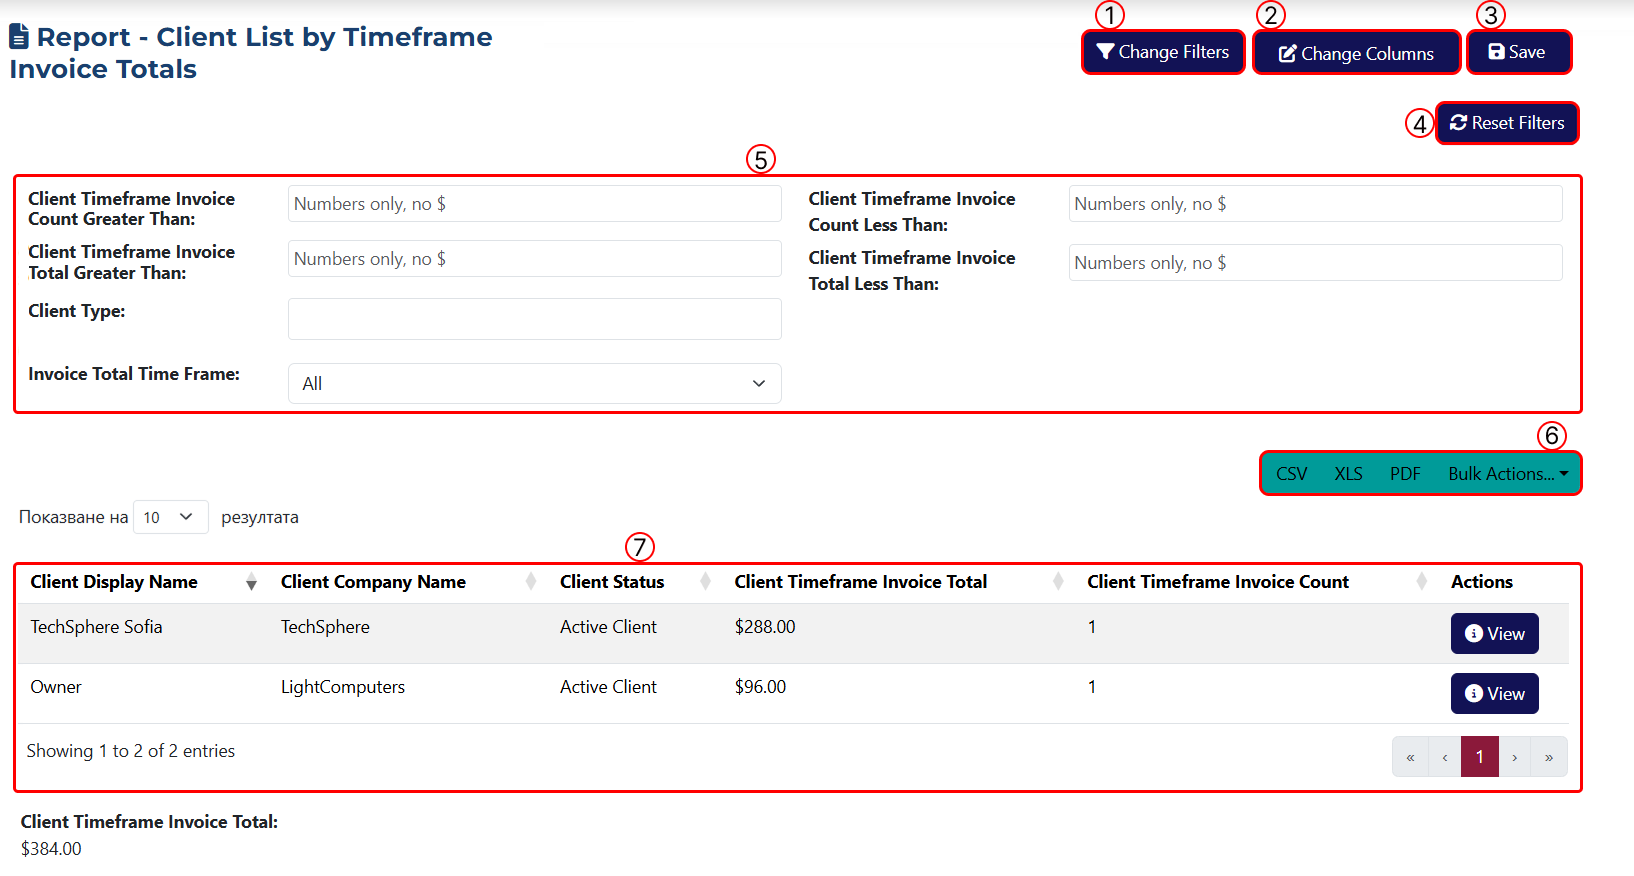Click the TechSphere Sofia name cell
The width and height of the screenshot is (1634, 876).
(96, 627)
